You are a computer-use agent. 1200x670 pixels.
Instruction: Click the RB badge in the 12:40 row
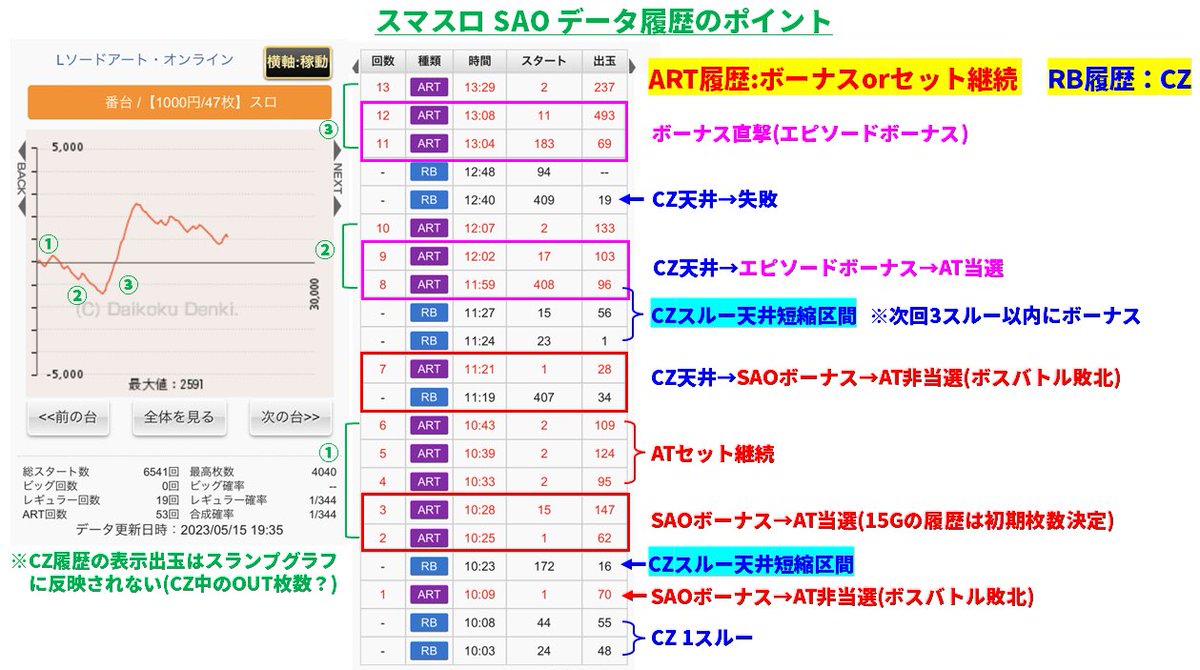(430, 199)
